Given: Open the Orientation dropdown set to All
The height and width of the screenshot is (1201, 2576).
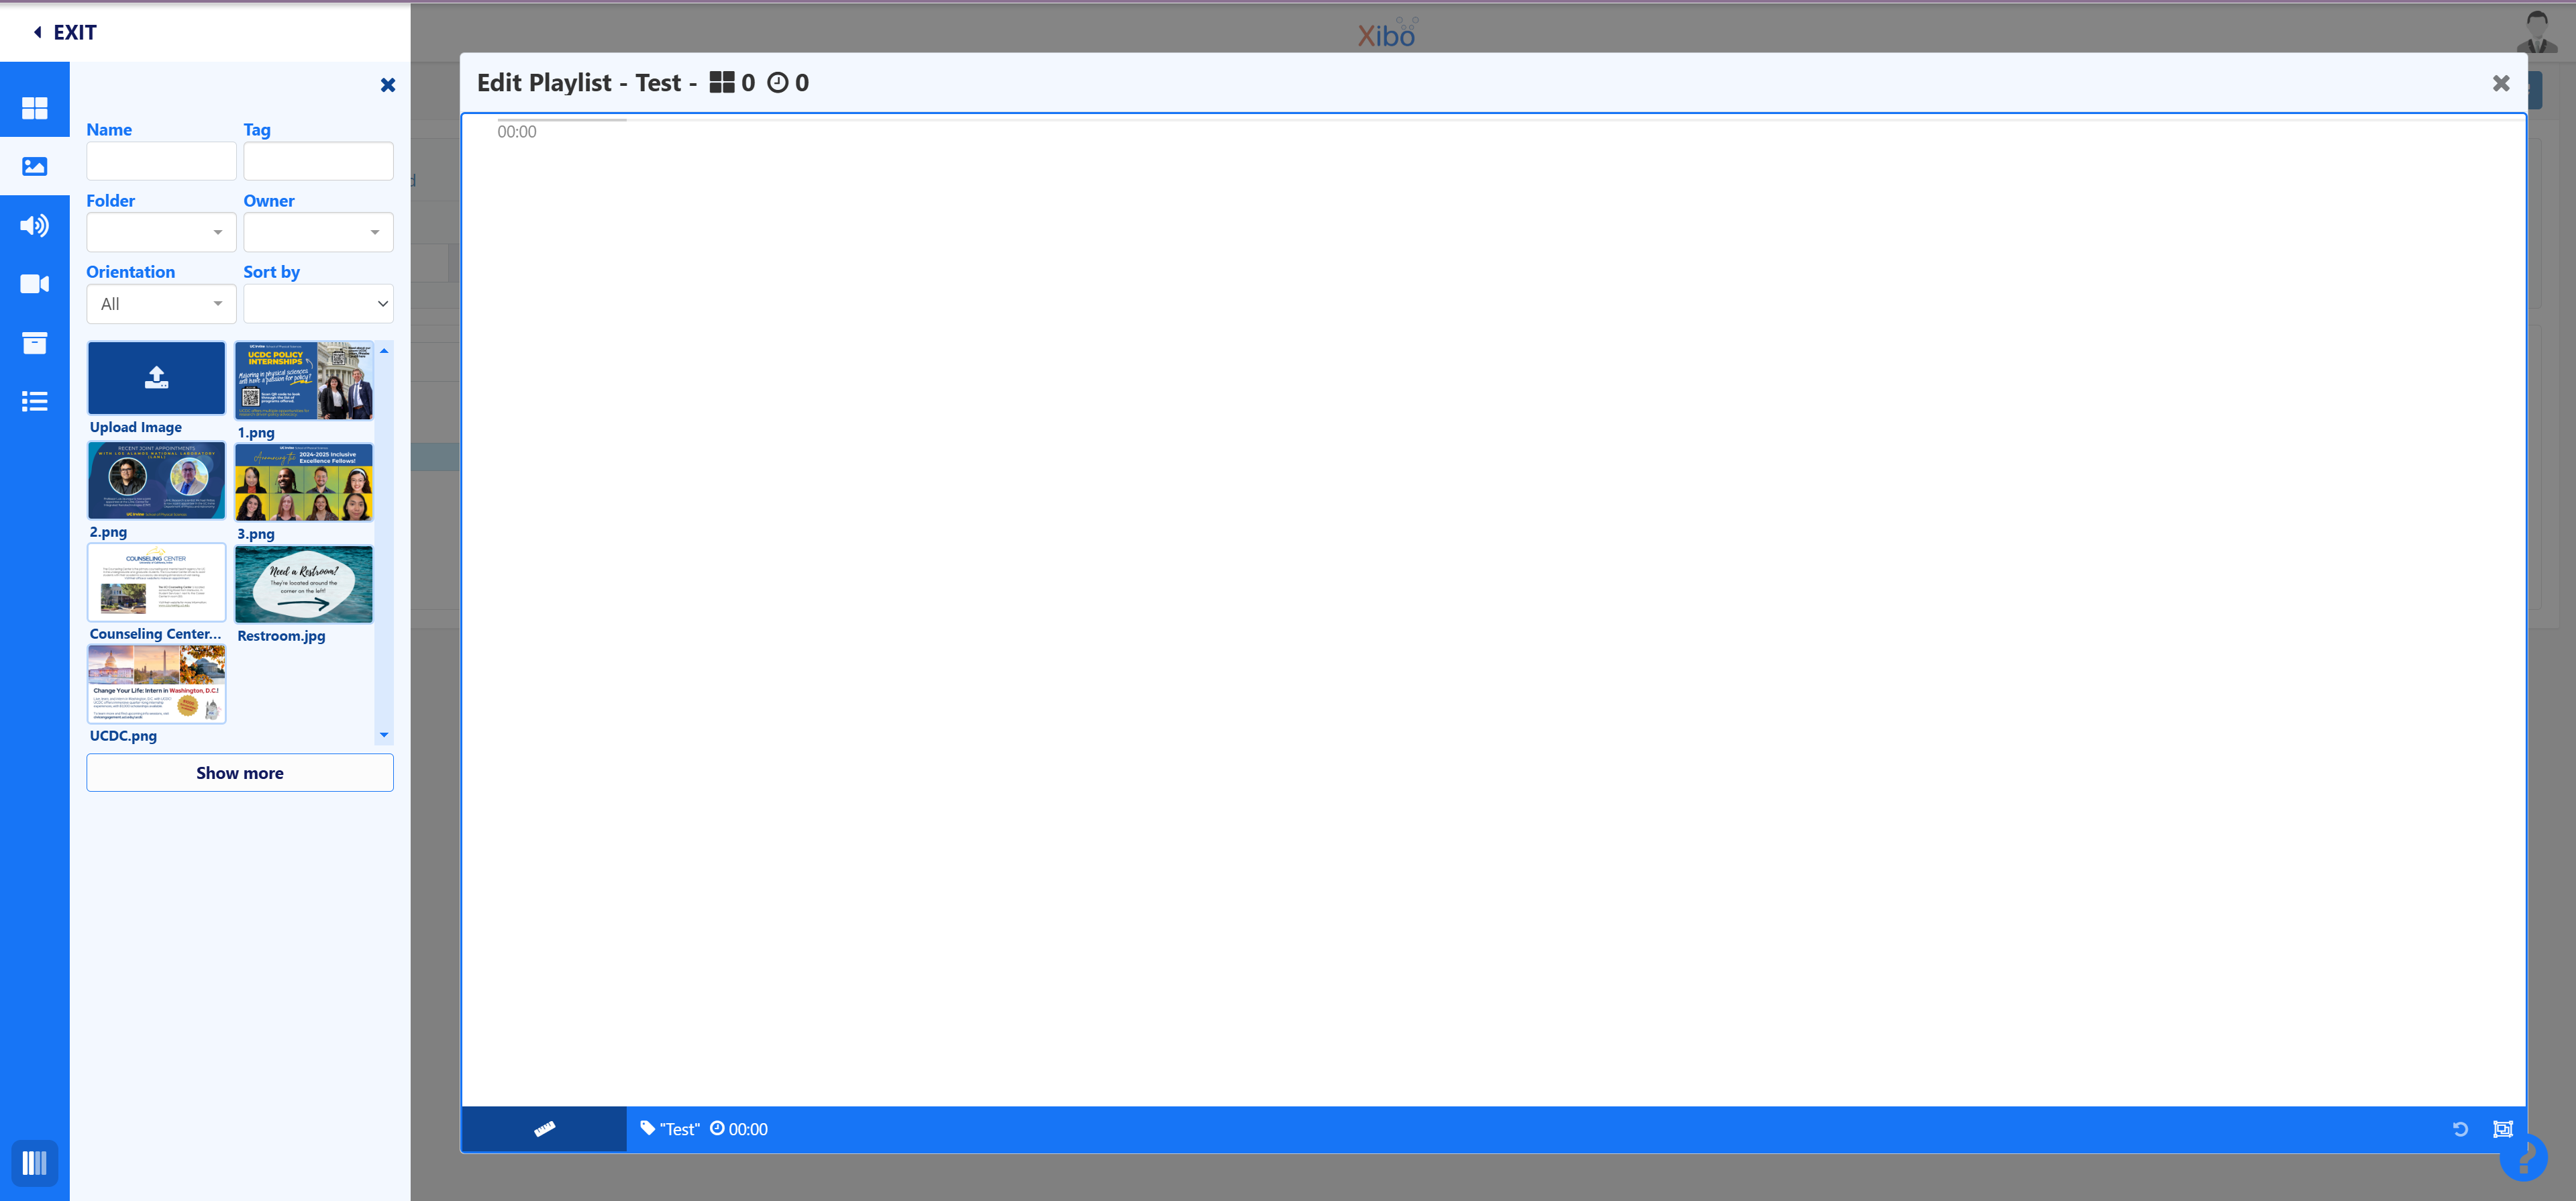Looking at the screenshot, I should click(161, 304).
